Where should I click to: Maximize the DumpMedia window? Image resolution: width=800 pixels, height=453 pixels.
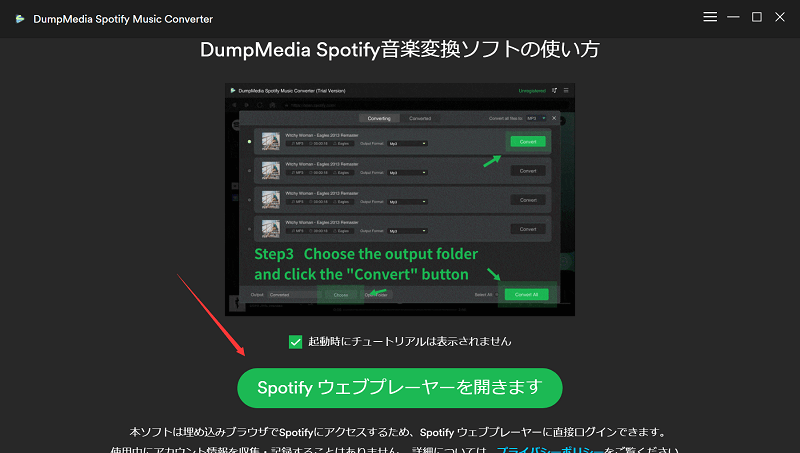[x=757, y=17]
